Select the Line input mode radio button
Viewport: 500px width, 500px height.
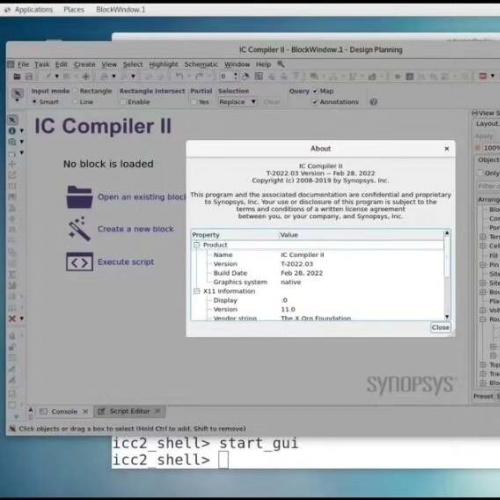(75, 102)
